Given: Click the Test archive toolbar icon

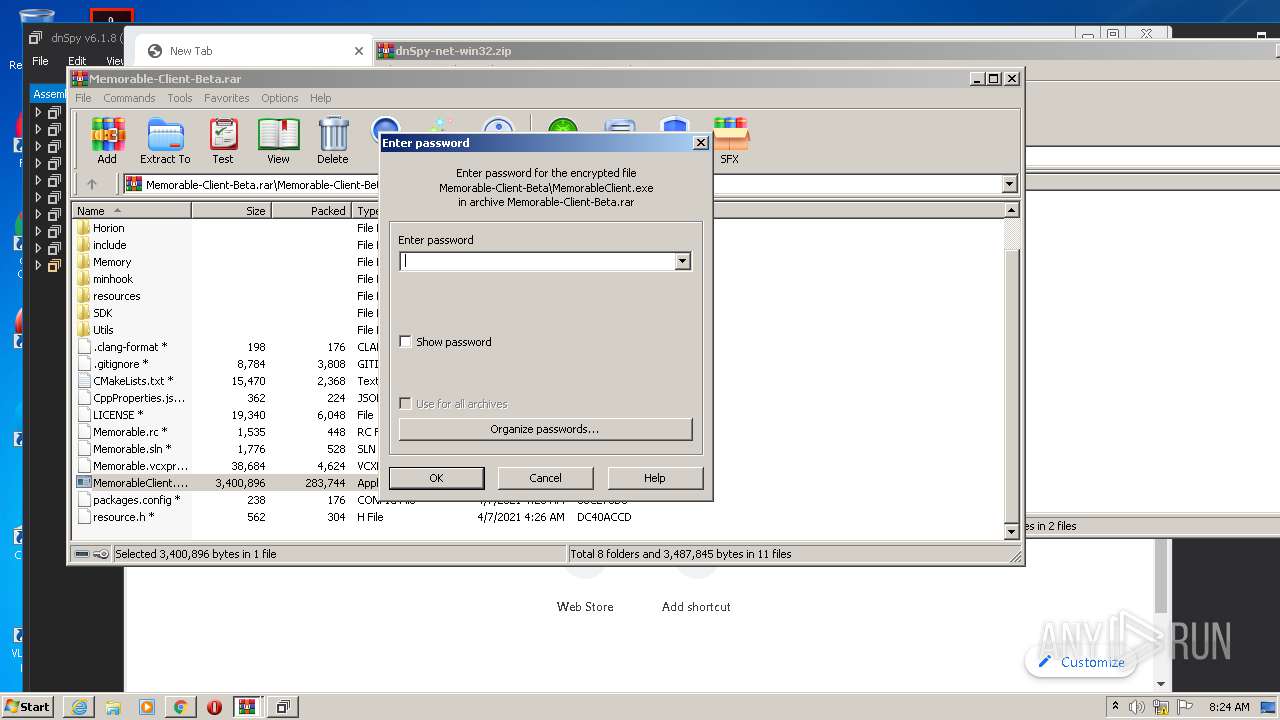Looking at the screenshot, I should point(223,141).
